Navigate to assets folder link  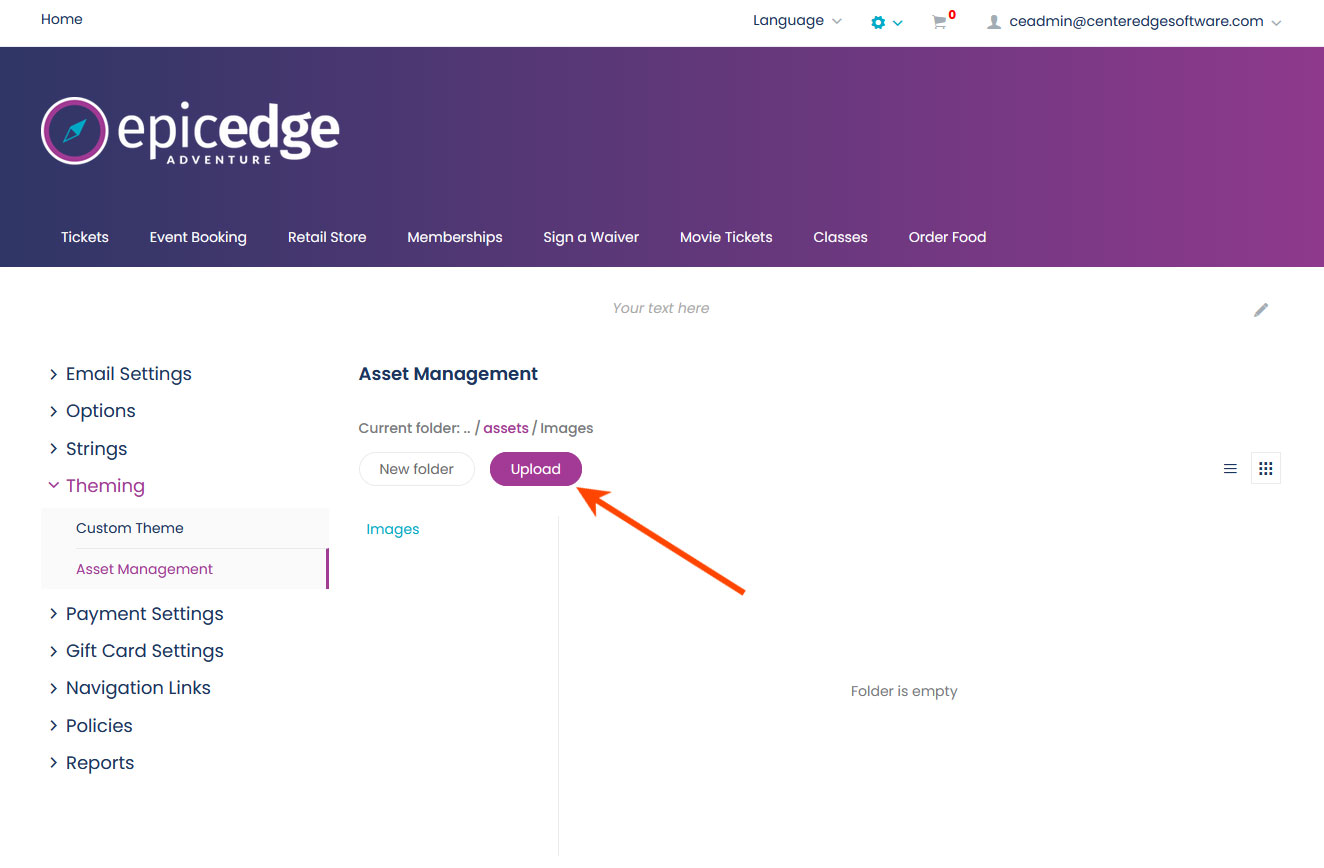click(x=506, y=428)
